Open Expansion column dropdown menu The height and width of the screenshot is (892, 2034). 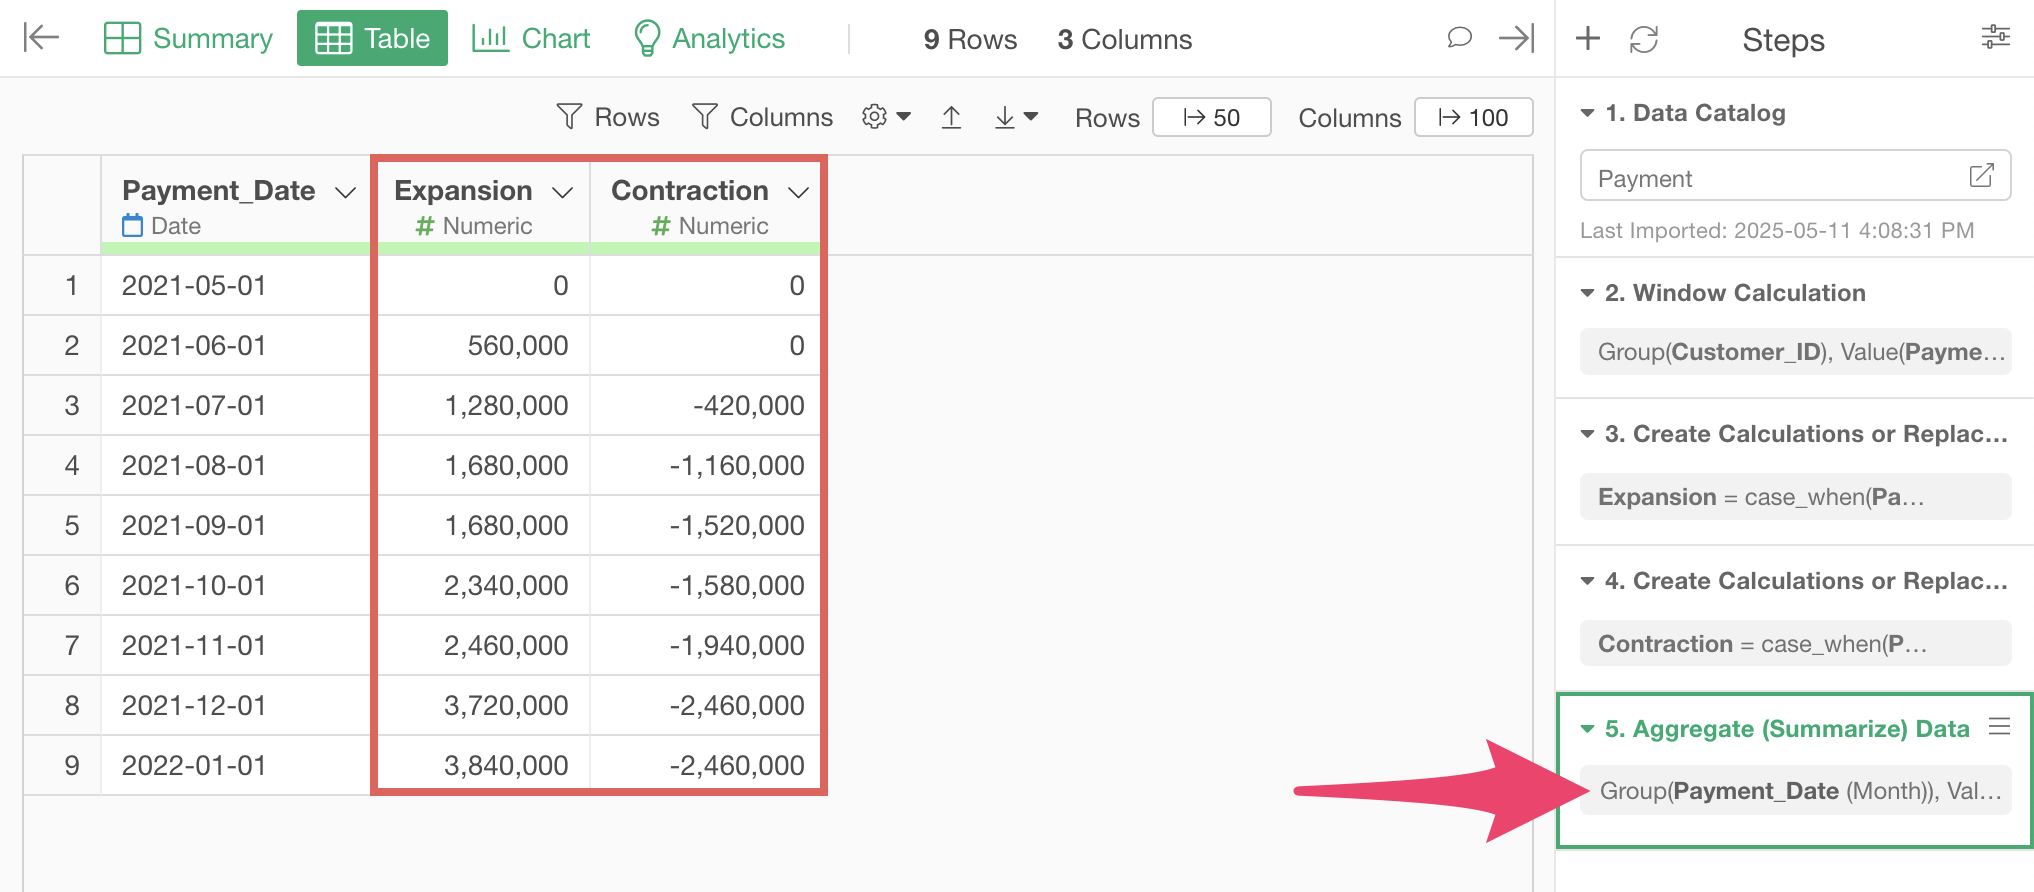[563, 192]
